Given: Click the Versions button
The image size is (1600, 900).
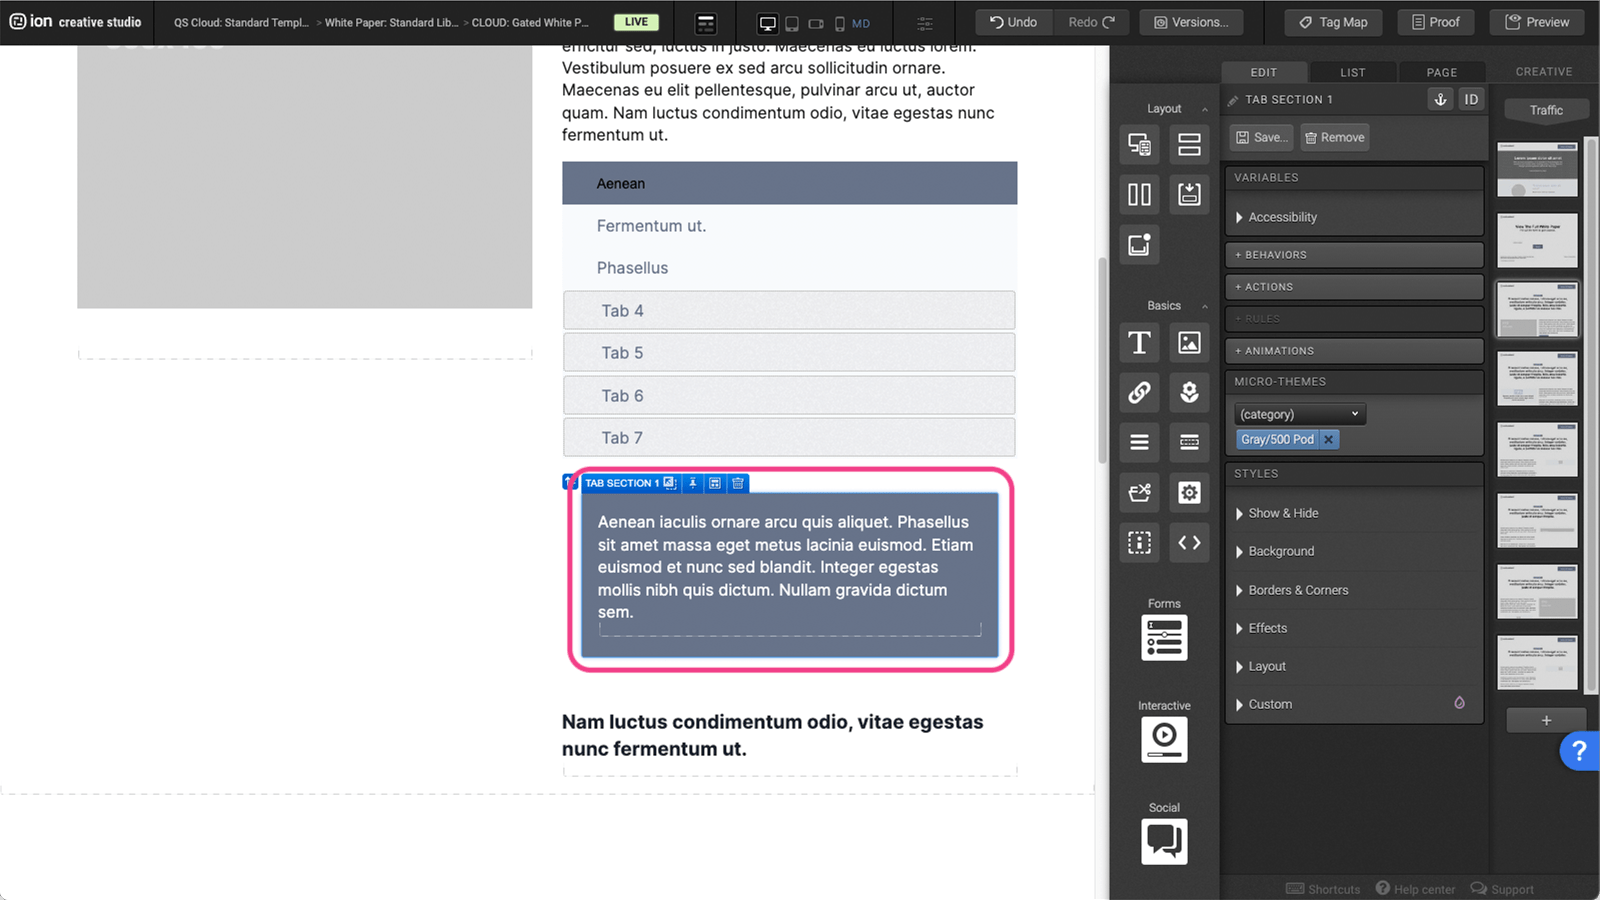Looking at the screenshot, I should [x=1191, y=22].
